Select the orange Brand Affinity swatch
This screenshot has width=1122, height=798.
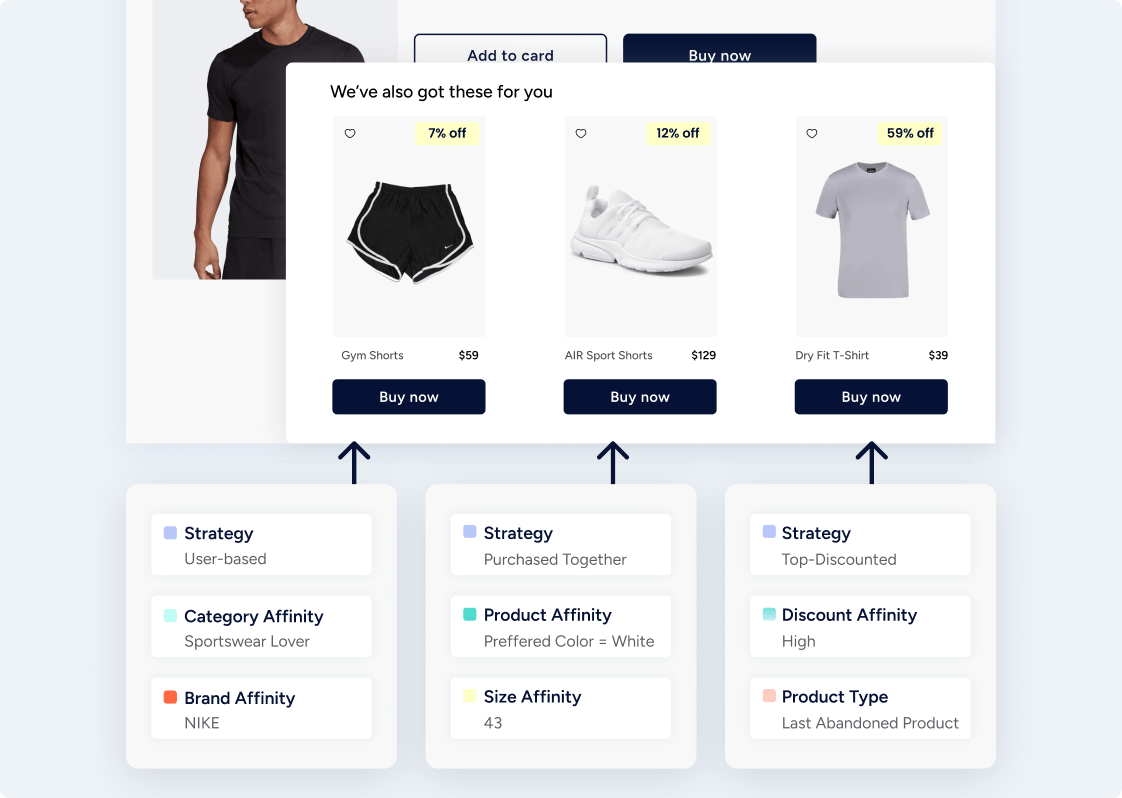click(170, 697)
